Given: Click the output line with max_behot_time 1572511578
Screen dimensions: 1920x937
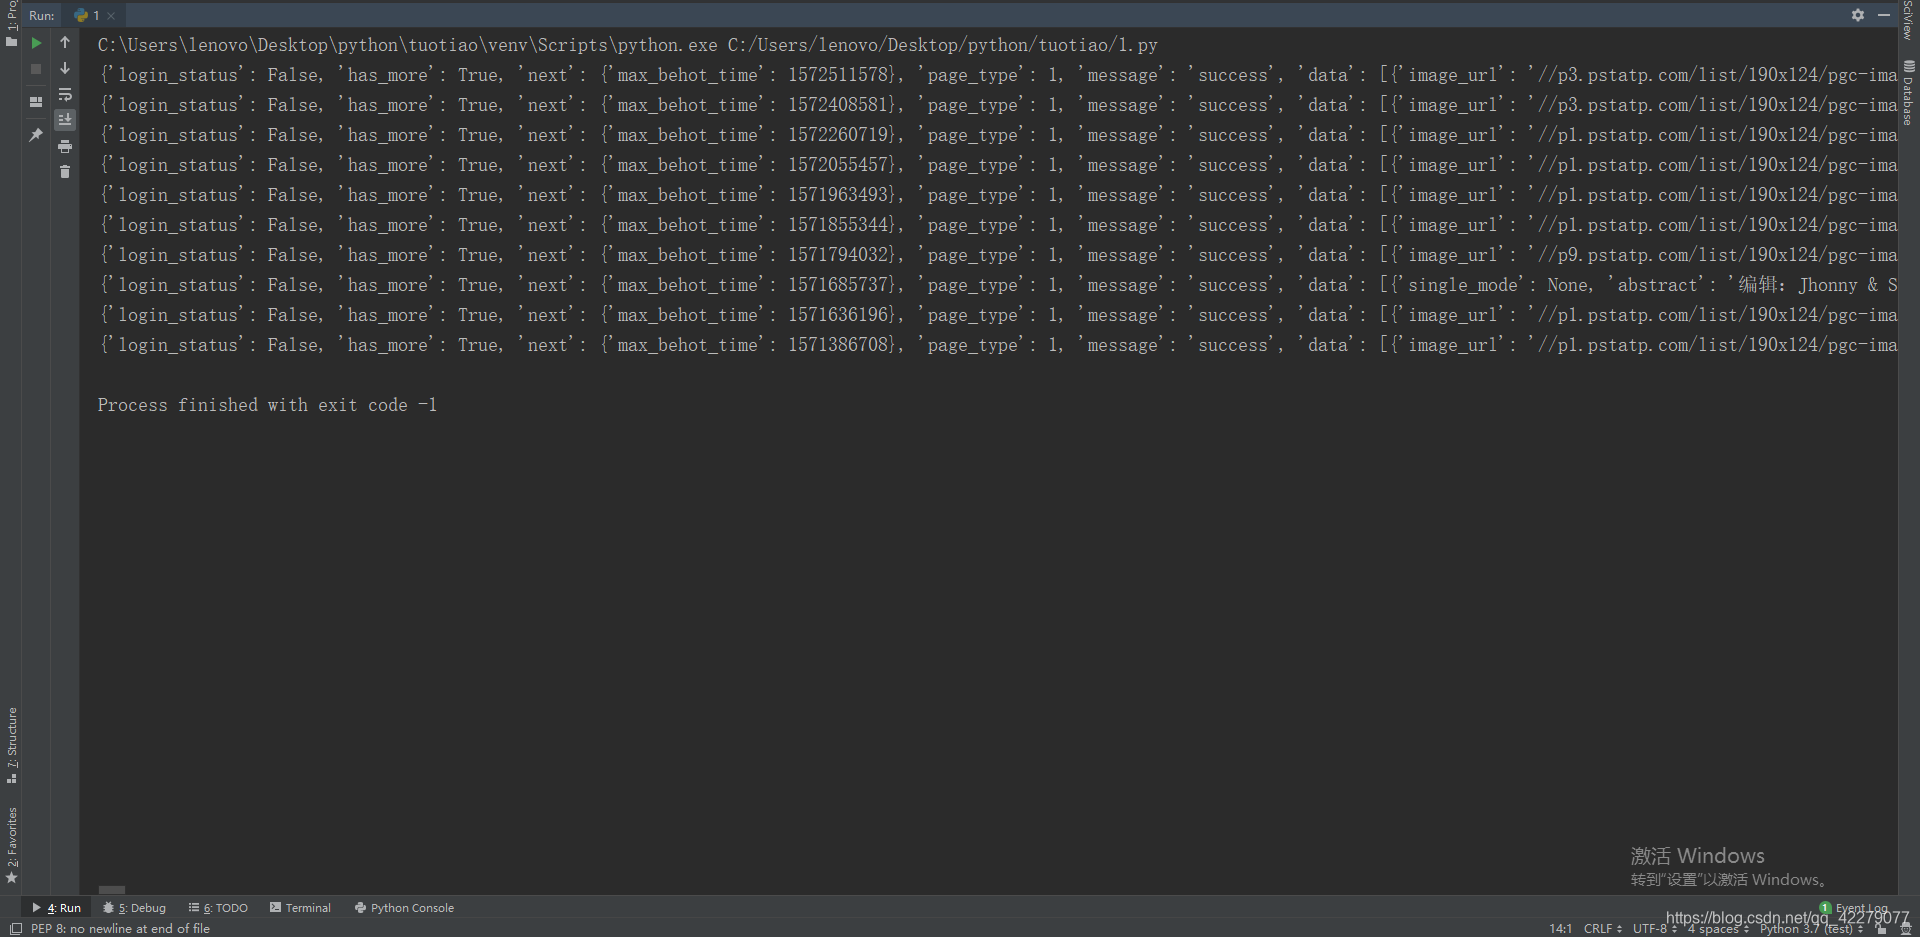Looking at the screenshot, I should pos(997,75).
